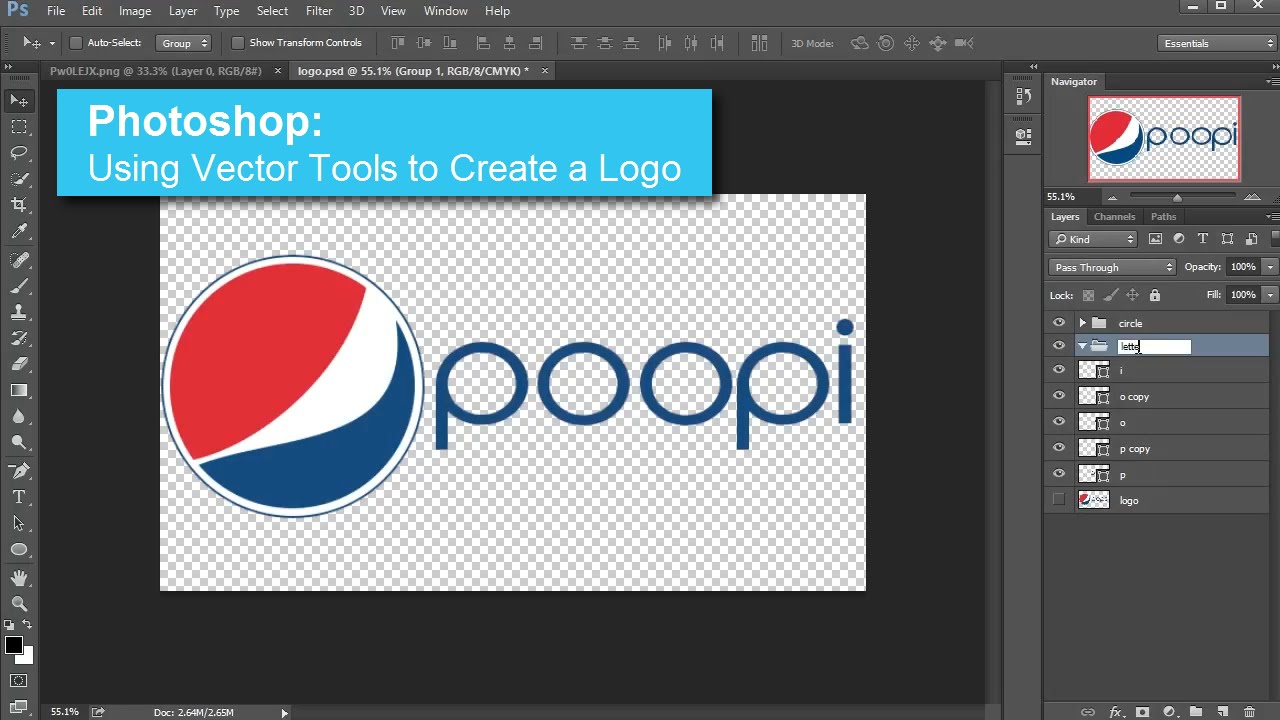Select the Move tool

click(20, 99)
